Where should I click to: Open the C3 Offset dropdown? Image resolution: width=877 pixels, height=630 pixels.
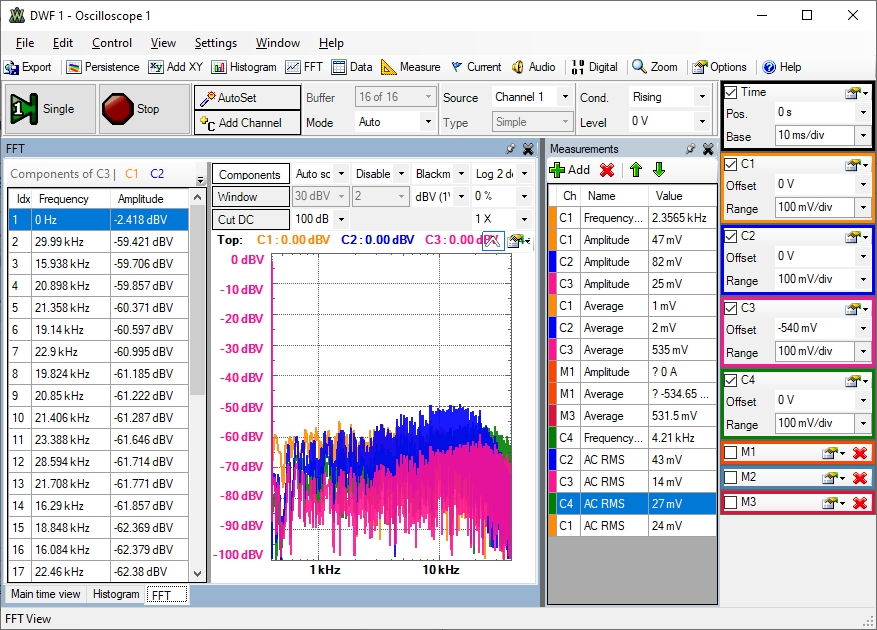click(x=862, y=329)
